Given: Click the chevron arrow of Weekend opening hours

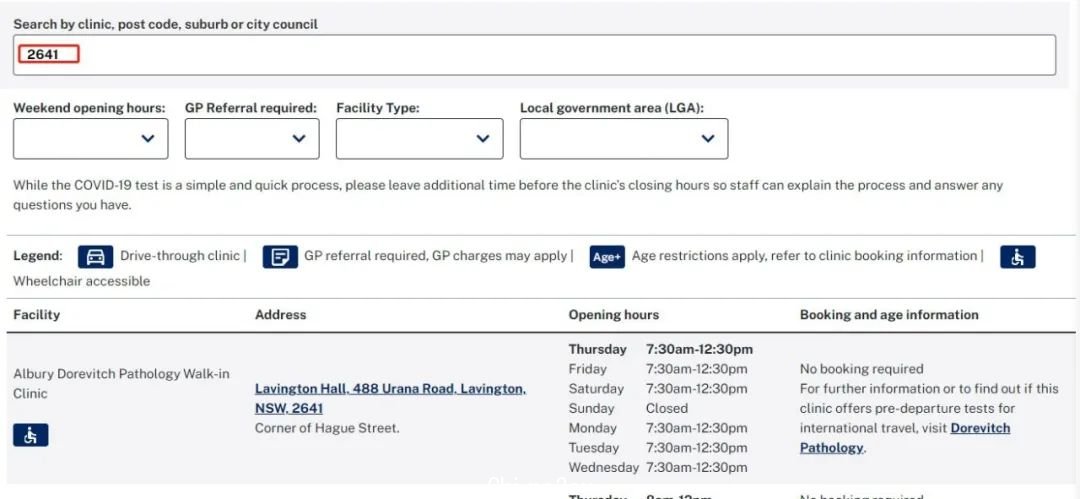Looking at the screenshot, I should (x=147, y=139).
